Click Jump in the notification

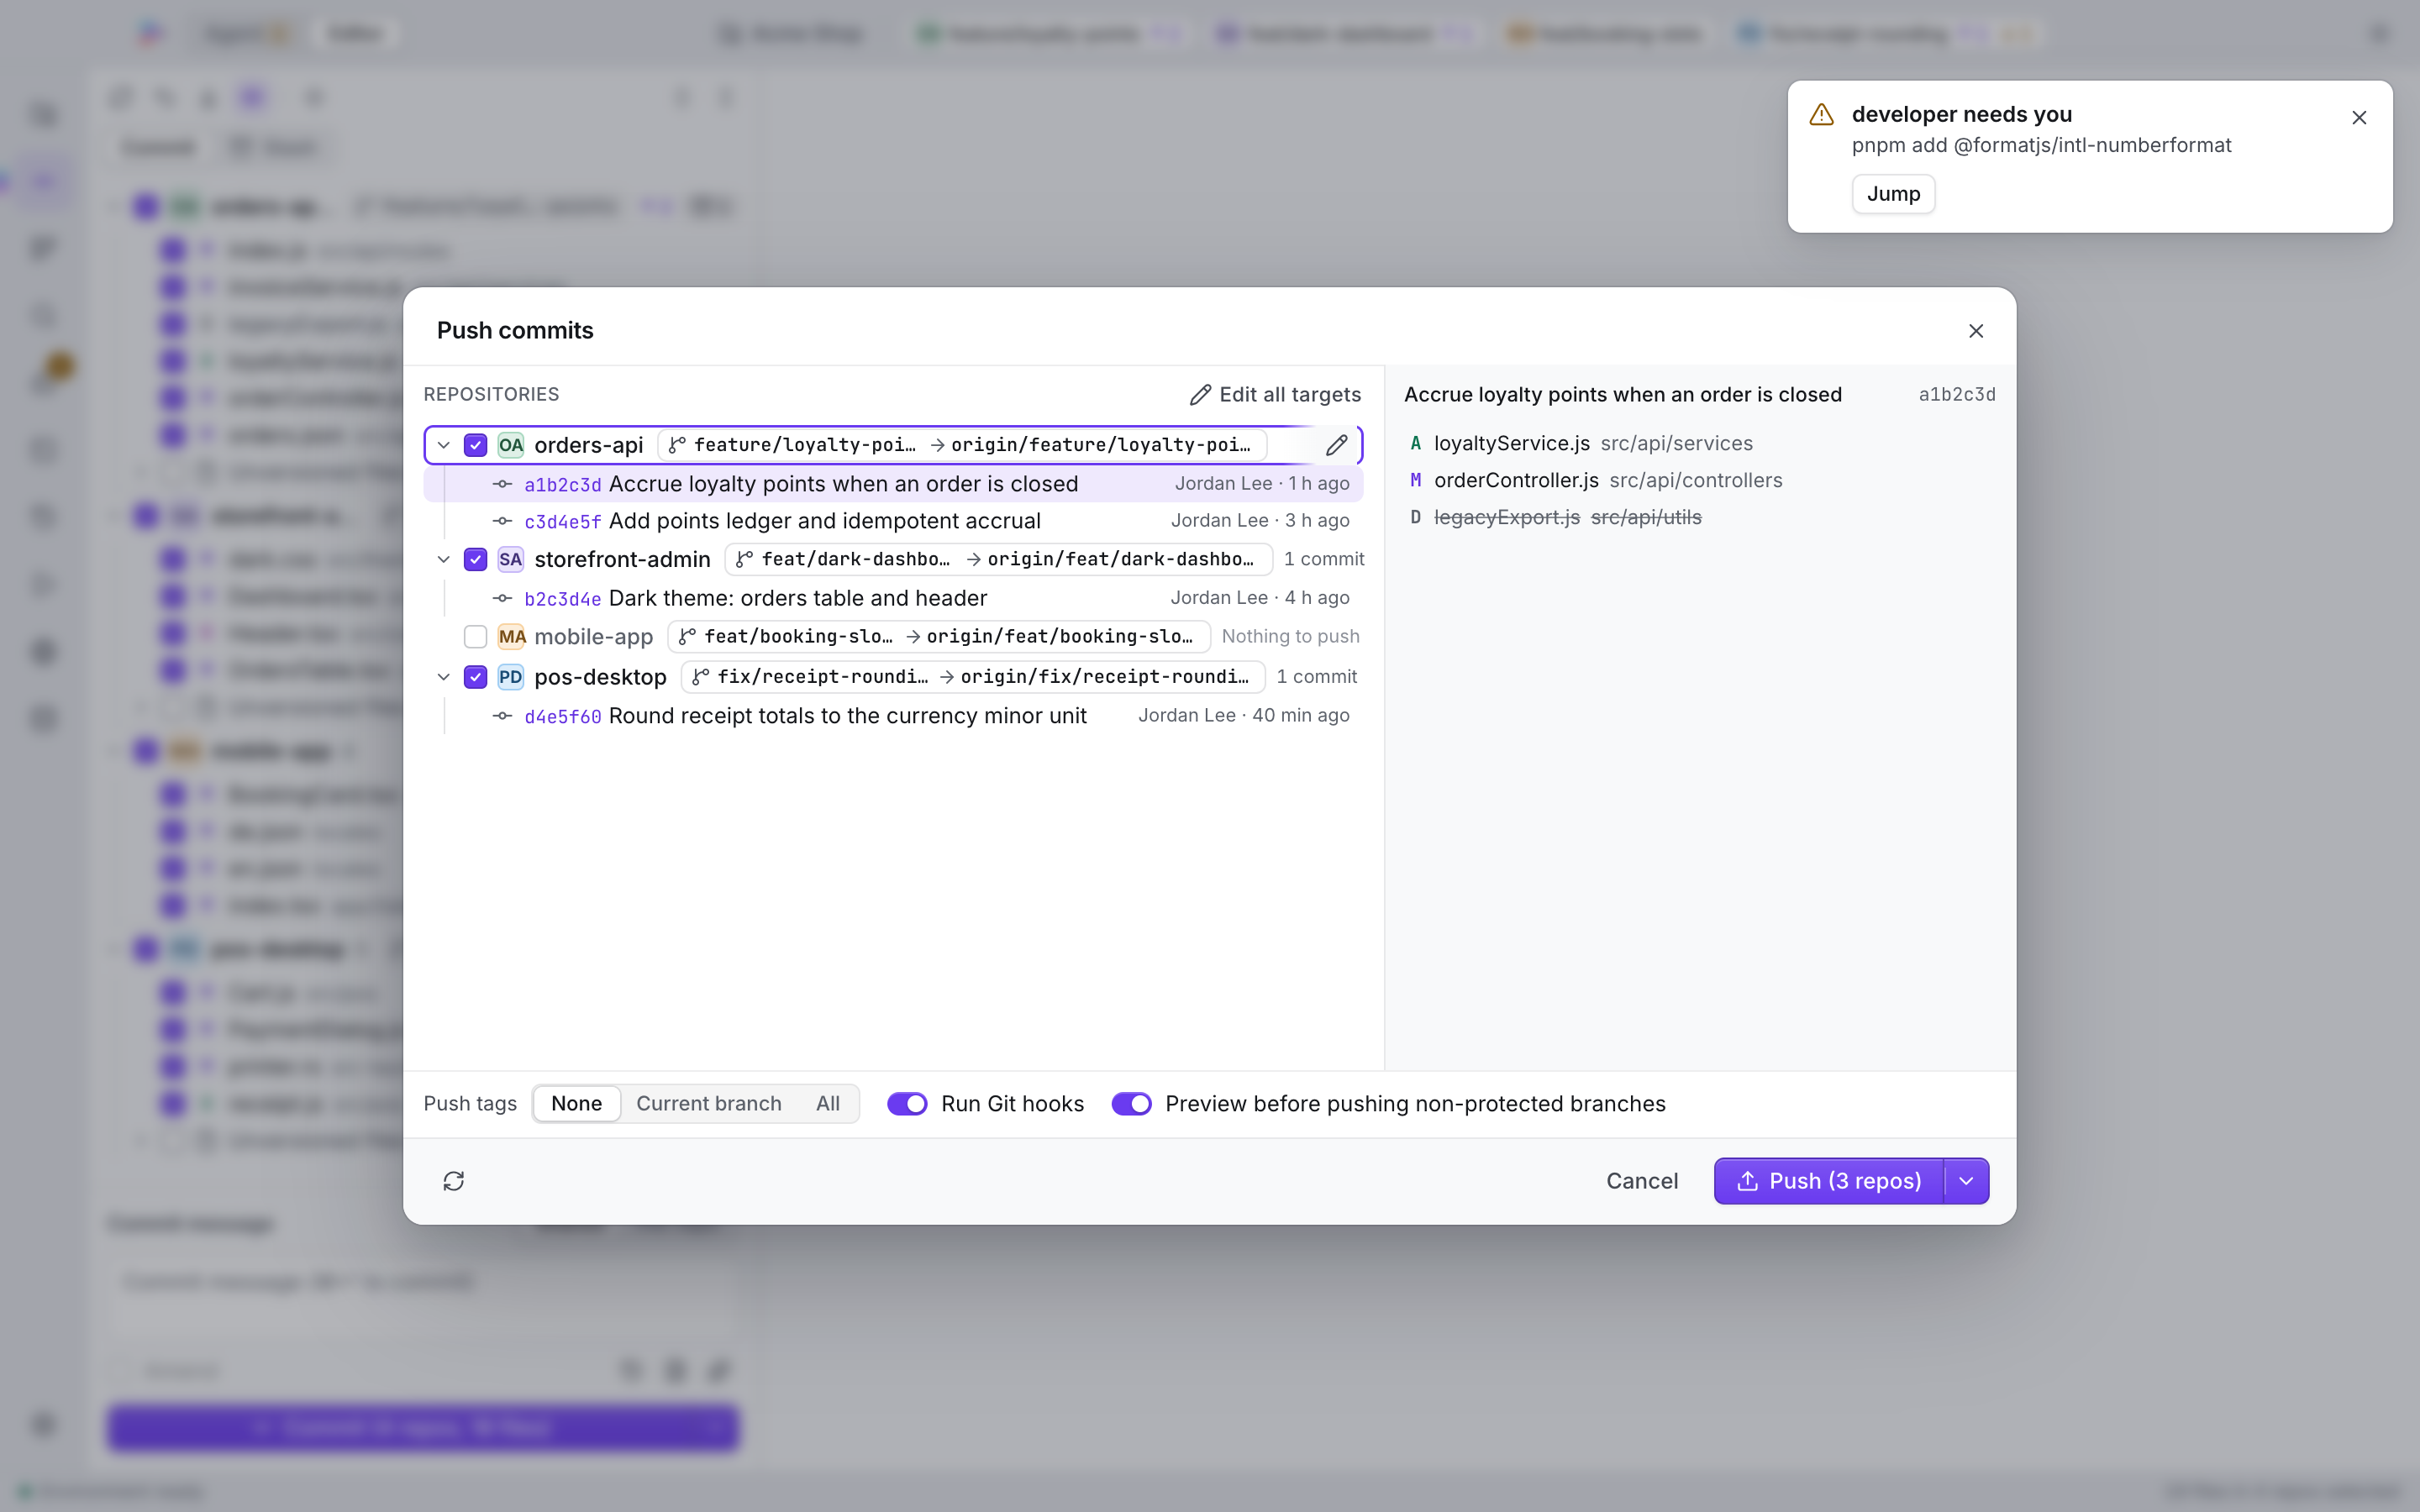[x=1893, y=194]
